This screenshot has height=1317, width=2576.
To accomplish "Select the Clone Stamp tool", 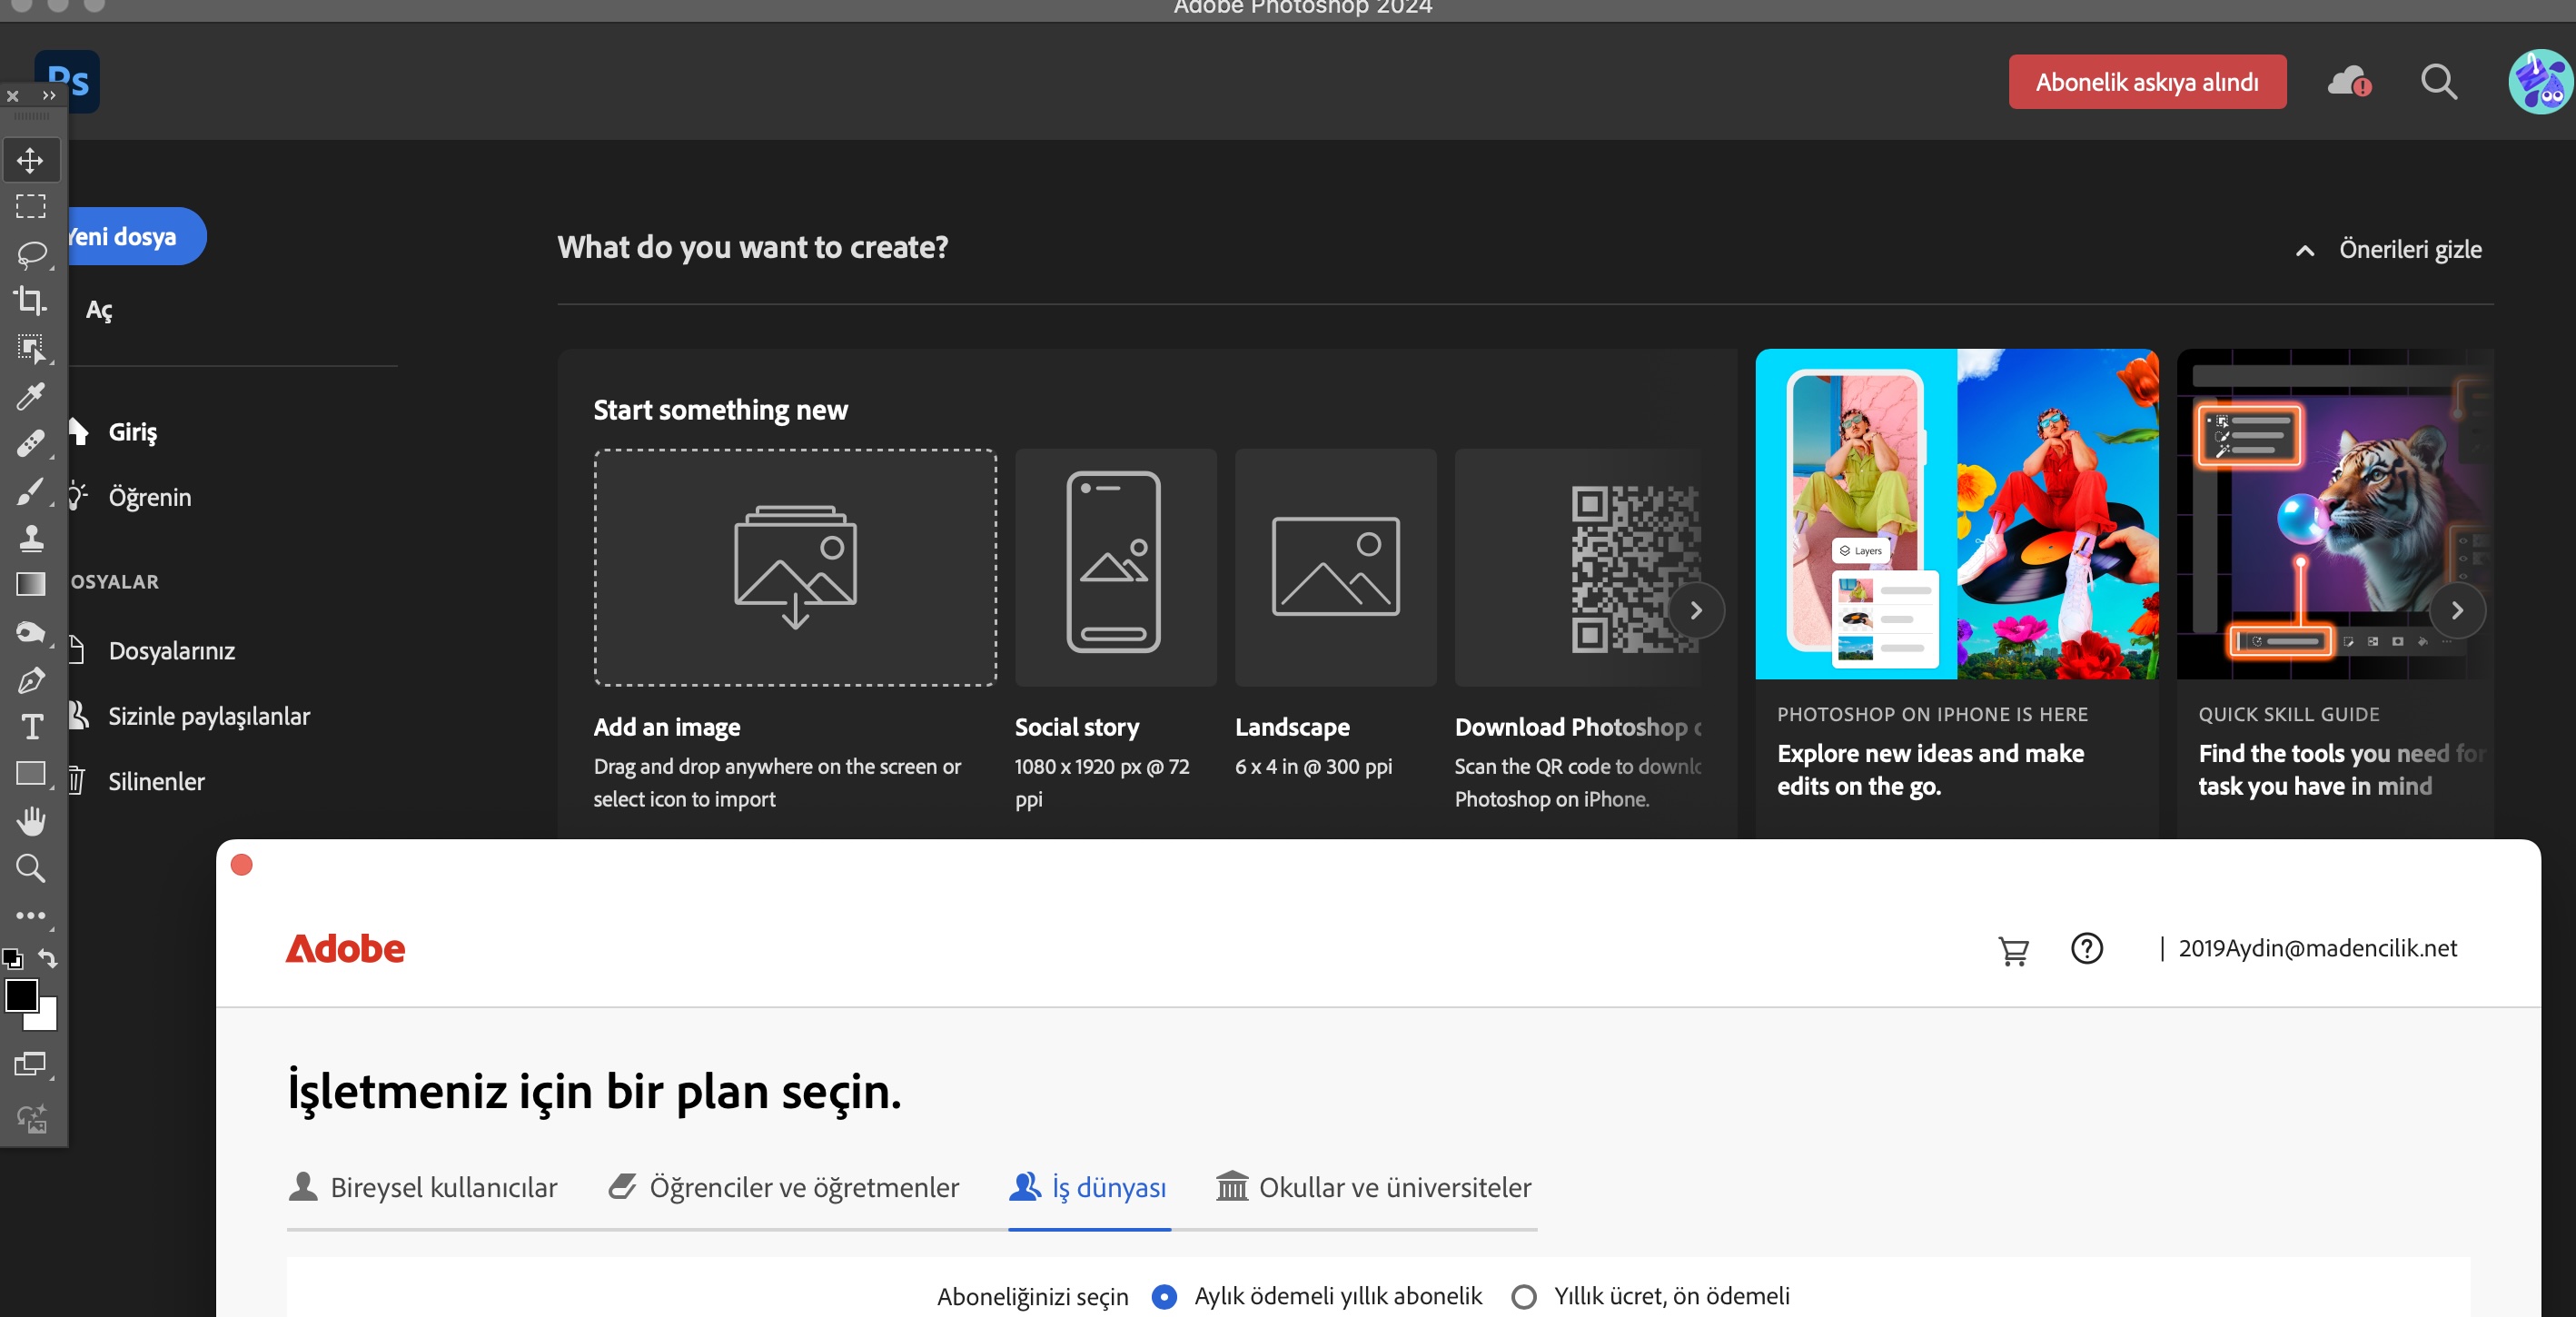I will click(31, 538).
